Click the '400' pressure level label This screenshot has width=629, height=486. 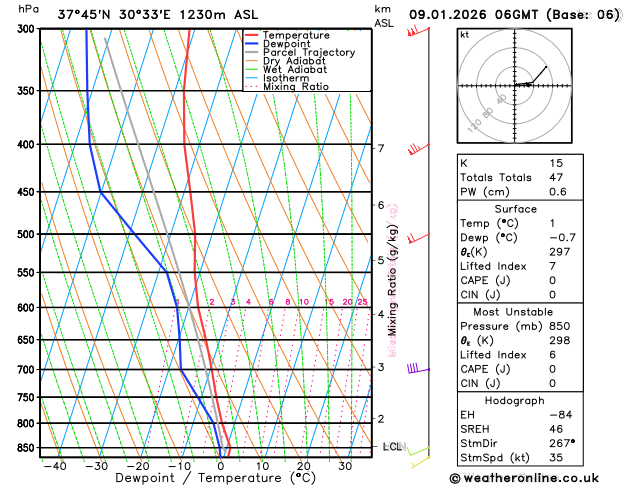[28, 144]
